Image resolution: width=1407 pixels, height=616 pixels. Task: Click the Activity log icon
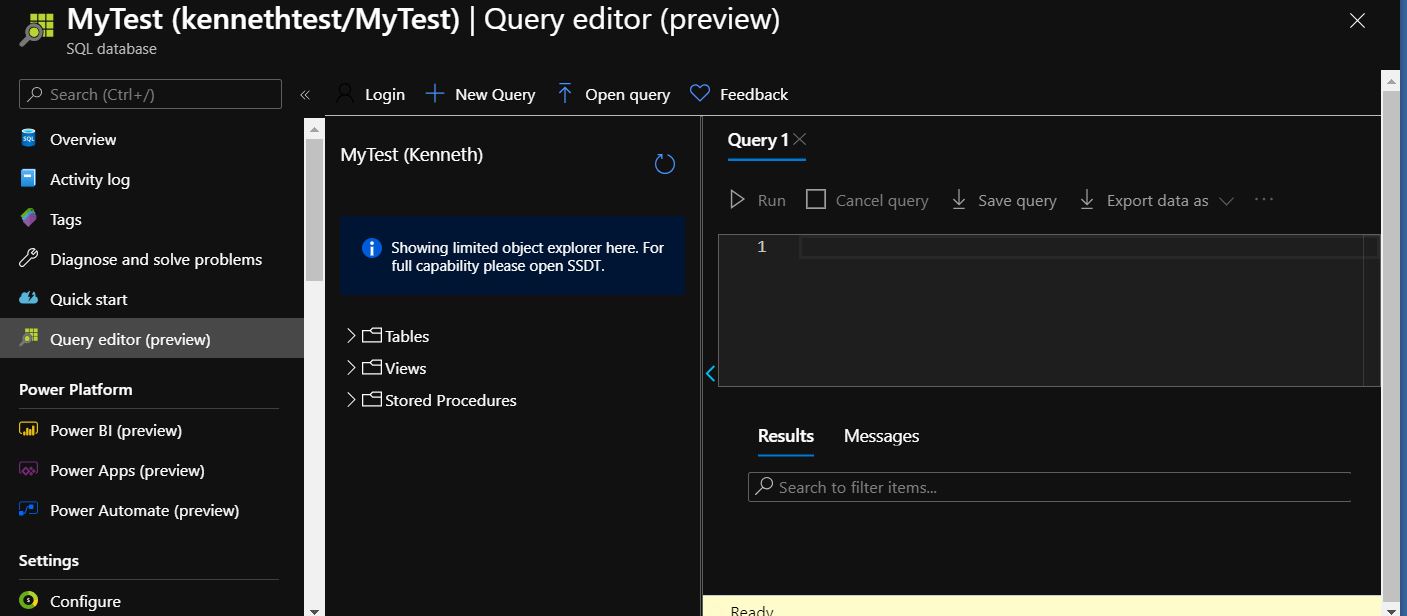(x=29, y=179)
